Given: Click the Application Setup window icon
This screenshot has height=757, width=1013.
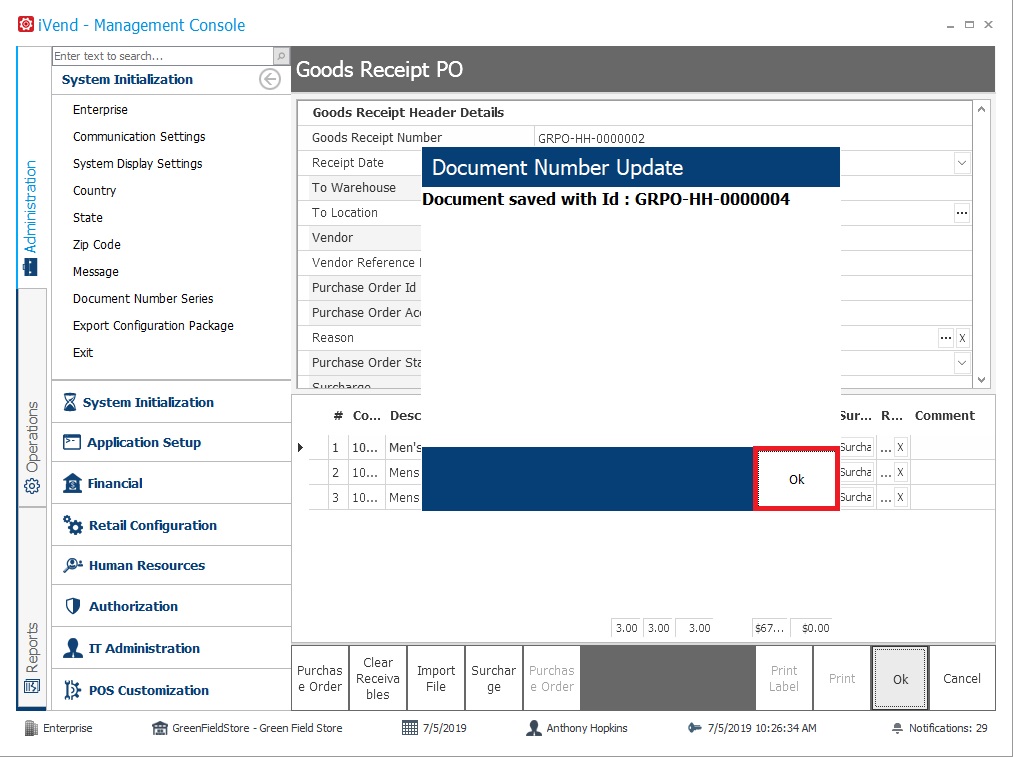Looking at the screenshot, I should pyautogui.click(x=72, y=442).
